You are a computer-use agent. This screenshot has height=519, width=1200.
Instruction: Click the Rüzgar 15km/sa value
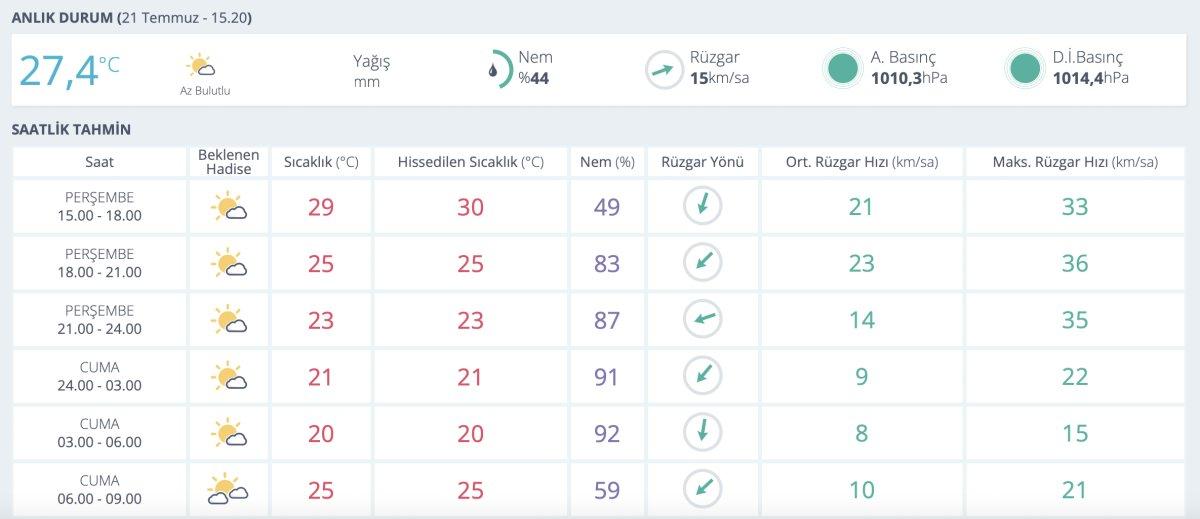click(x=719, y=79)
